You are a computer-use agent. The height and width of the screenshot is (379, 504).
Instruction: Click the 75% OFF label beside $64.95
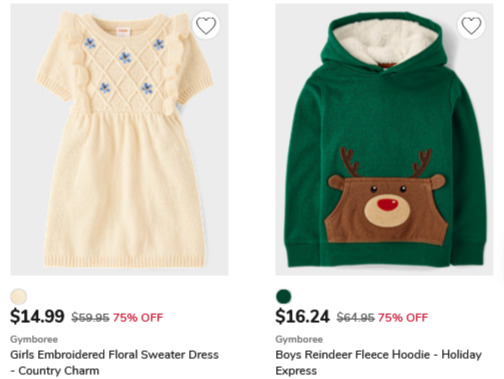pos(403,317)
